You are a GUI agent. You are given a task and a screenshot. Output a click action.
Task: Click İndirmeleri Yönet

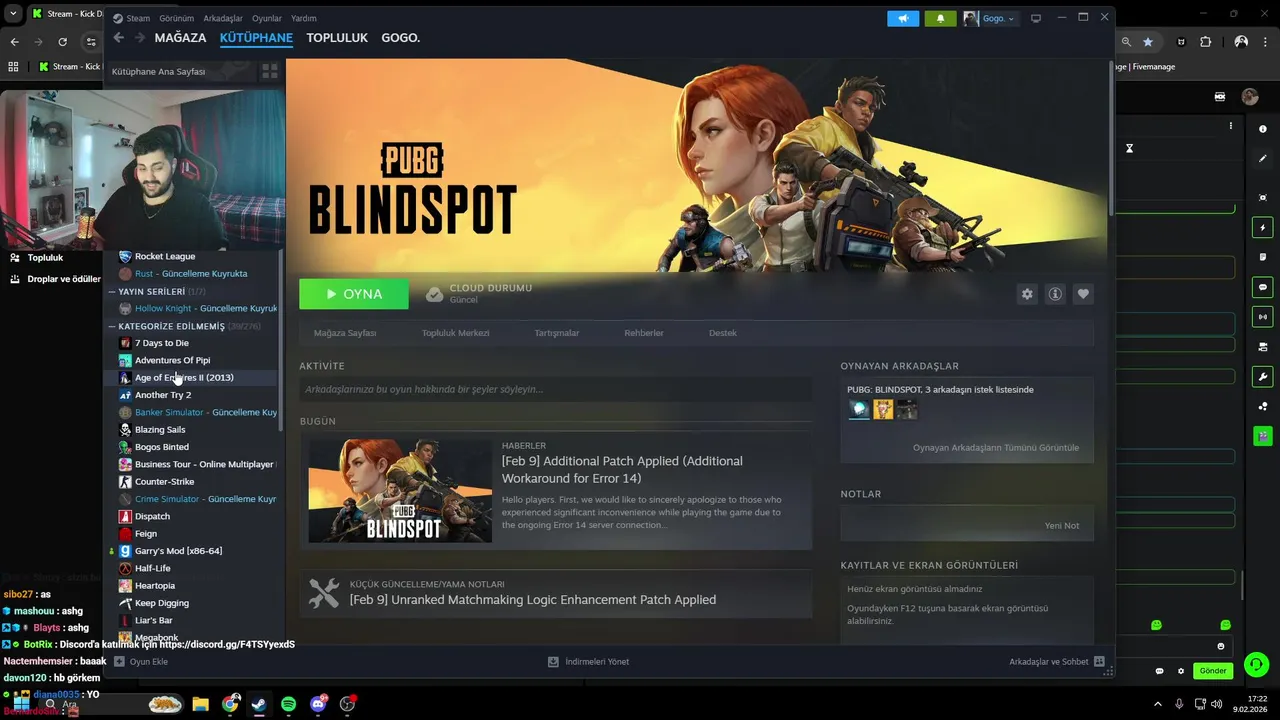[589, 662]
